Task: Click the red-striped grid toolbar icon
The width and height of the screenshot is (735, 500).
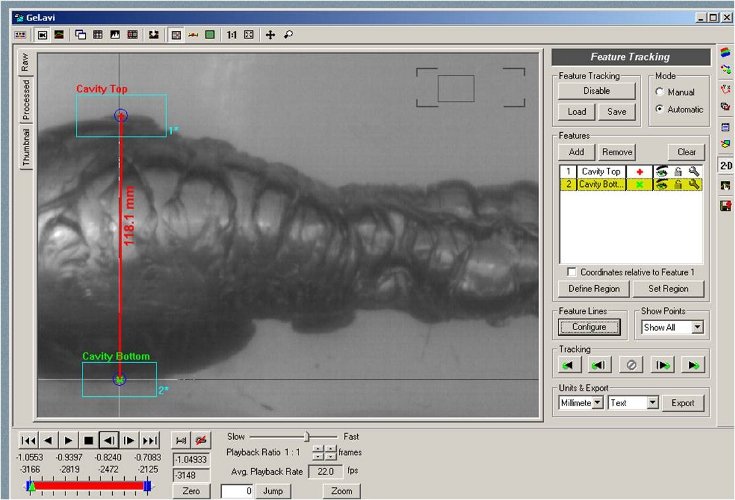Action: [x=133, y=35]
